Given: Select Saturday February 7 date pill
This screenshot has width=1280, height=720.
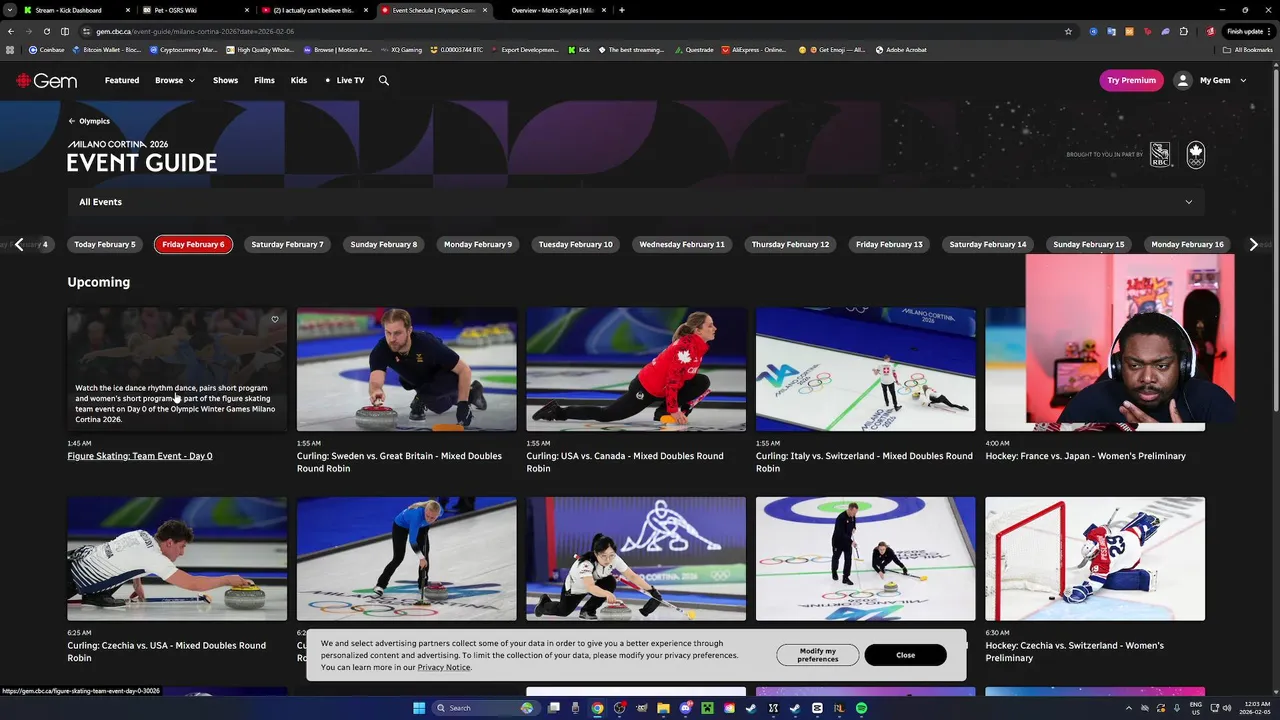Looking at the screenshot, I should click(x=287, y=244).
